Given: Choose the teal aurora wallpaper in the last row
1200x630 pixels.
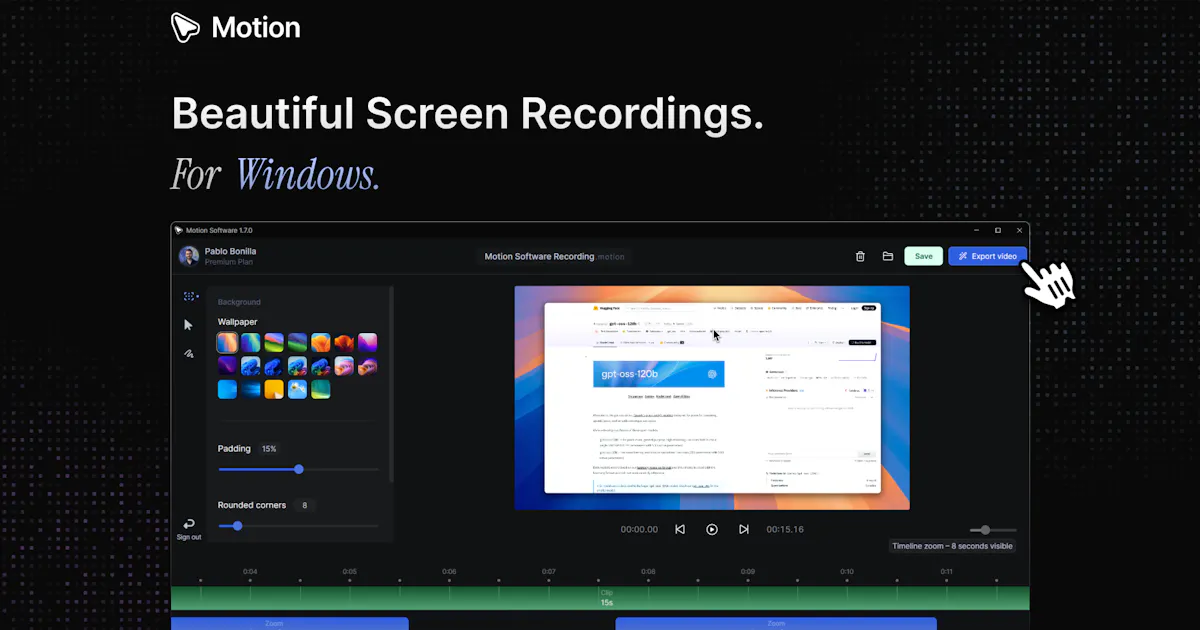Looking at the screenshot, I should click(321, 389).
